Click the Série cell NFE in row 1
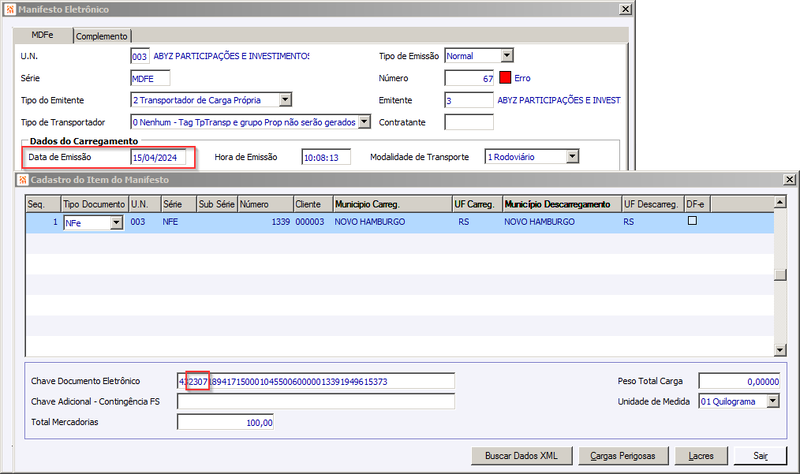The width and height of the screenshot is (800, 474). 179,222
